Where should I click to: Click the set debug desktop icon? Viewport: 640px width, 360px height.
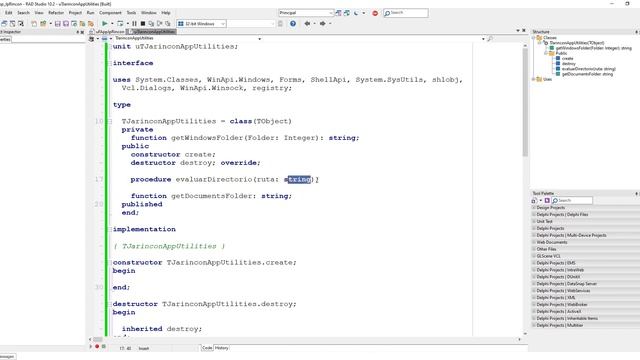[347, 13]
